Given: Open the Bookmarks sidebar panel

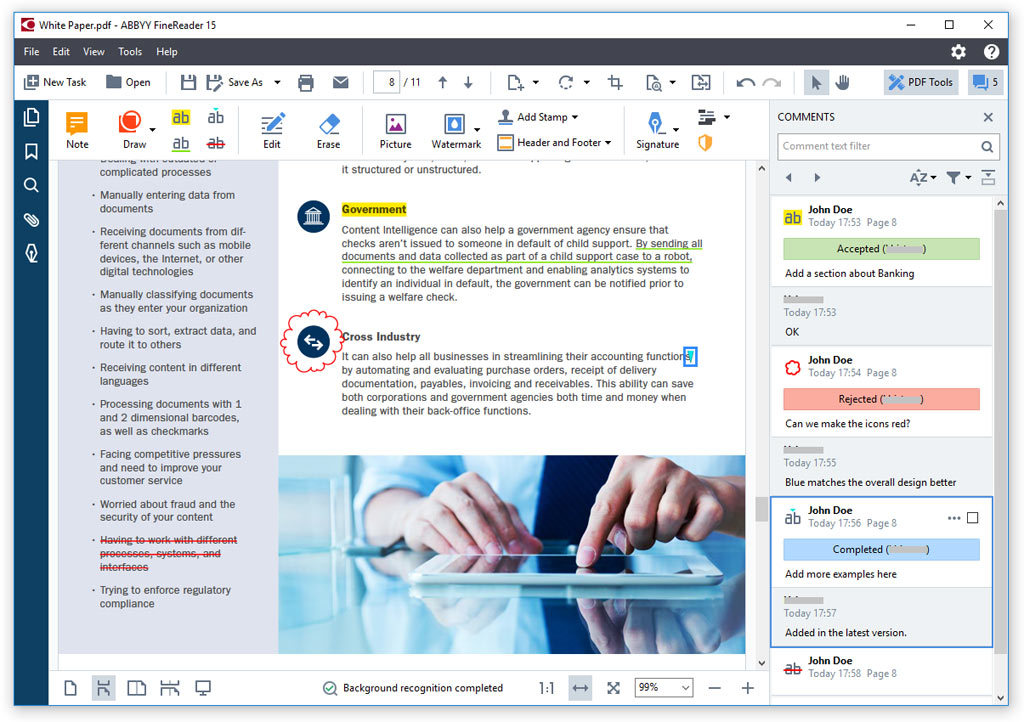Looking at the screenshot, I should (31, 151).
